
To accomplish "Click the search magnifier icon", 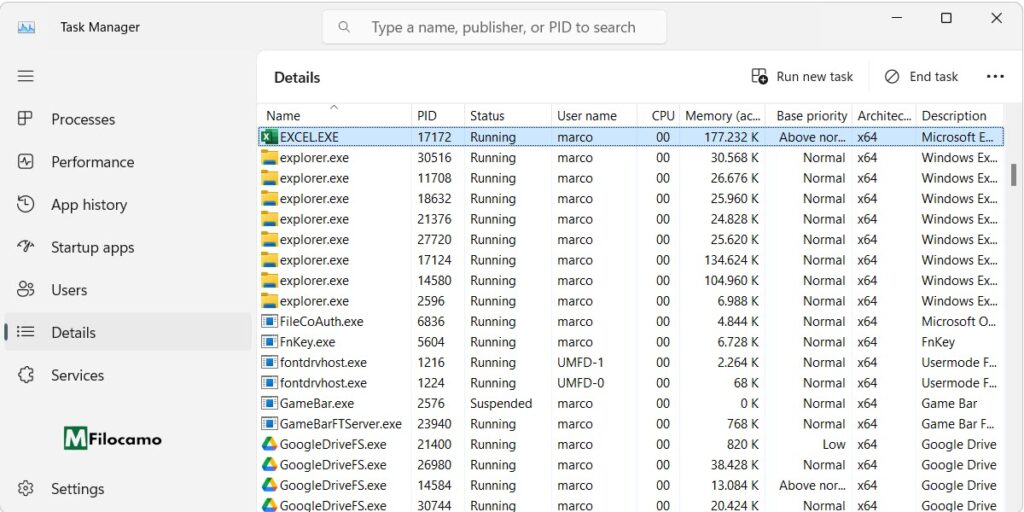I will 344,27.
